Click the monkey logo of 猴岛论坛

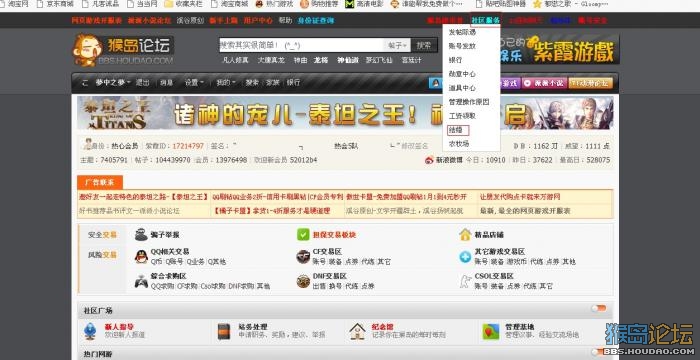click(87, 50)
